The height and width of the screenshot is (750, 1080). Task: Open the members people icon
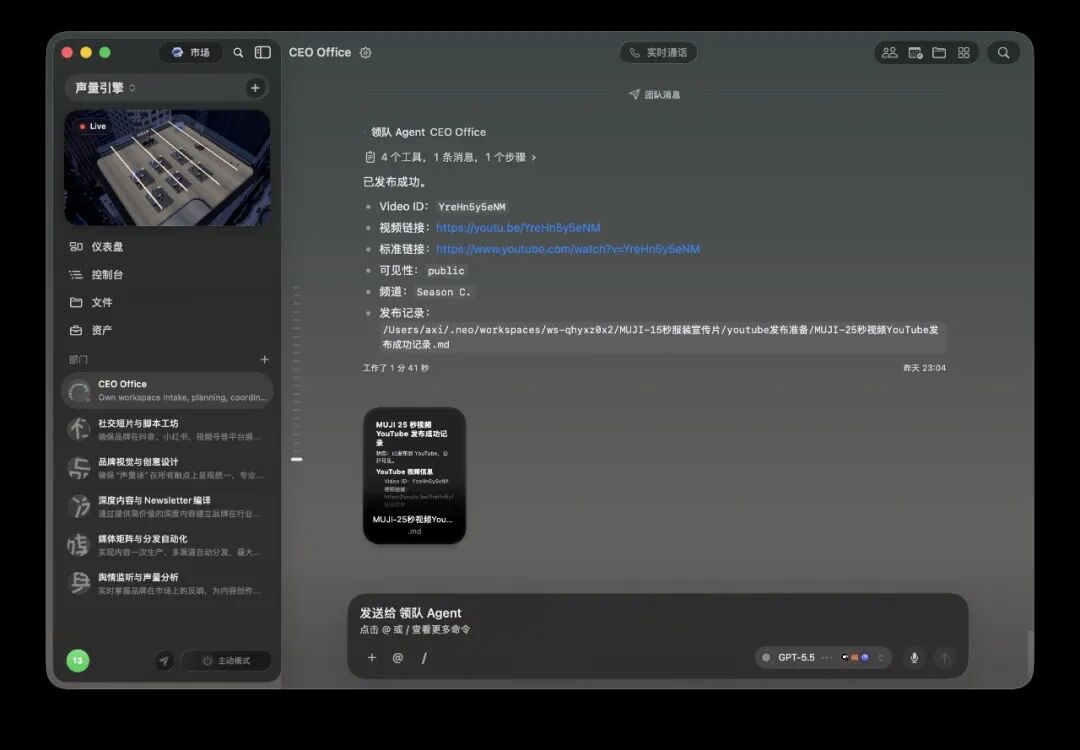(890, 52)
